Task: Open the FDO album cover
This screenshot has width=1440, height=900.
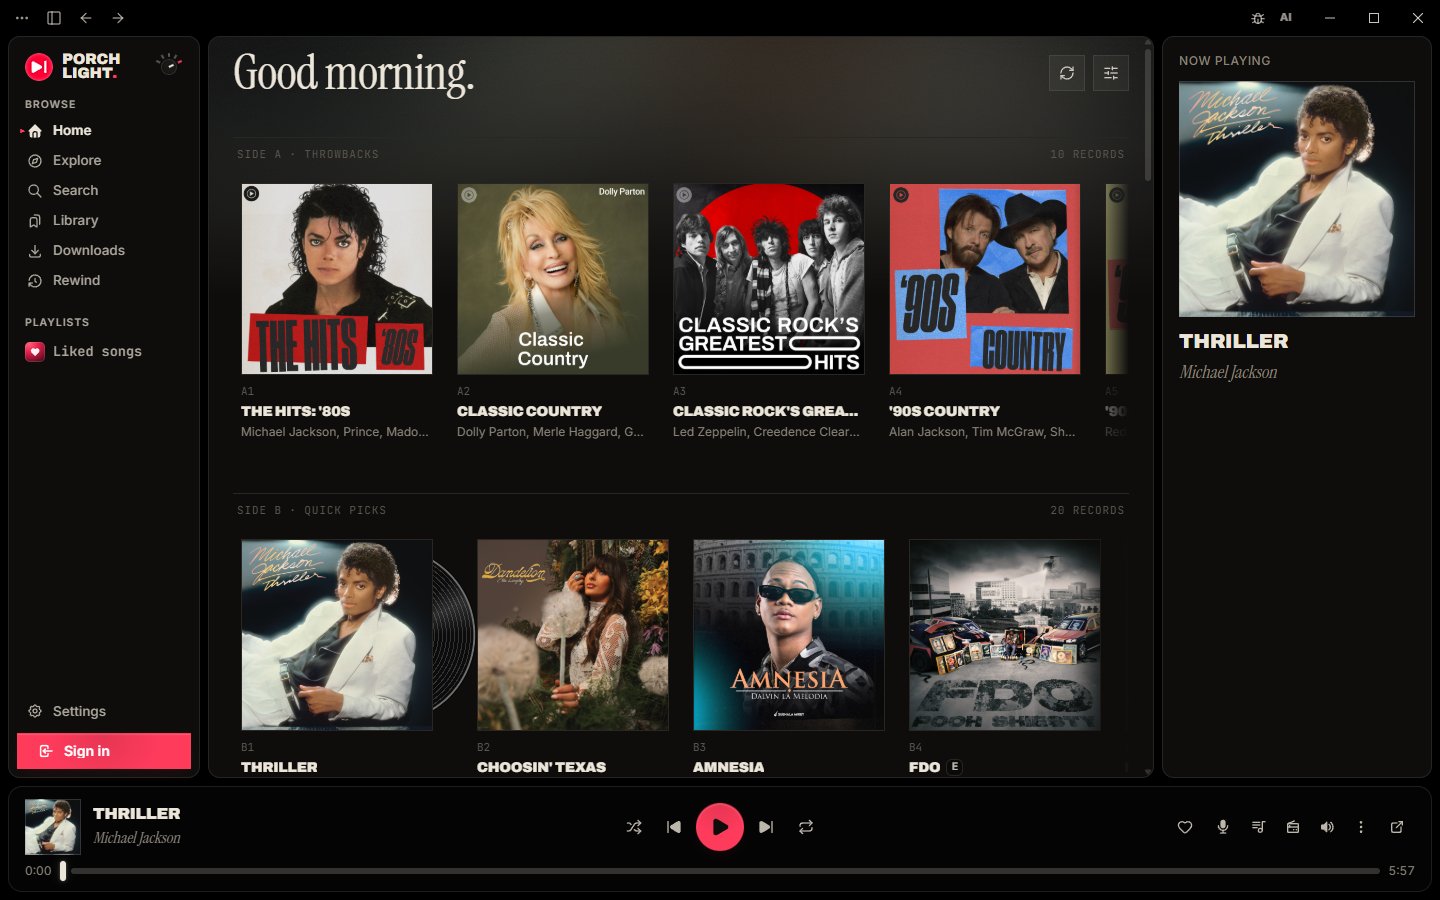Action: point(1005,635)
